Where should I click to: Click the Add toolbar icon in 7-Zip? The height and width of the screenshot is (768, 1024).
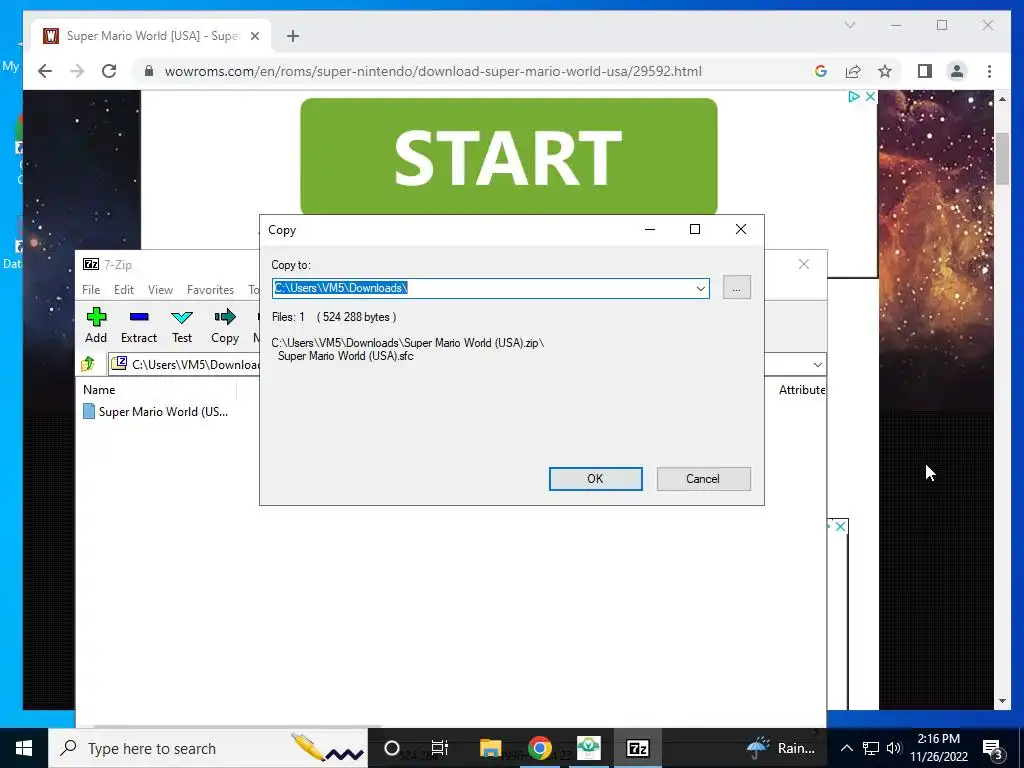[96, 325]
